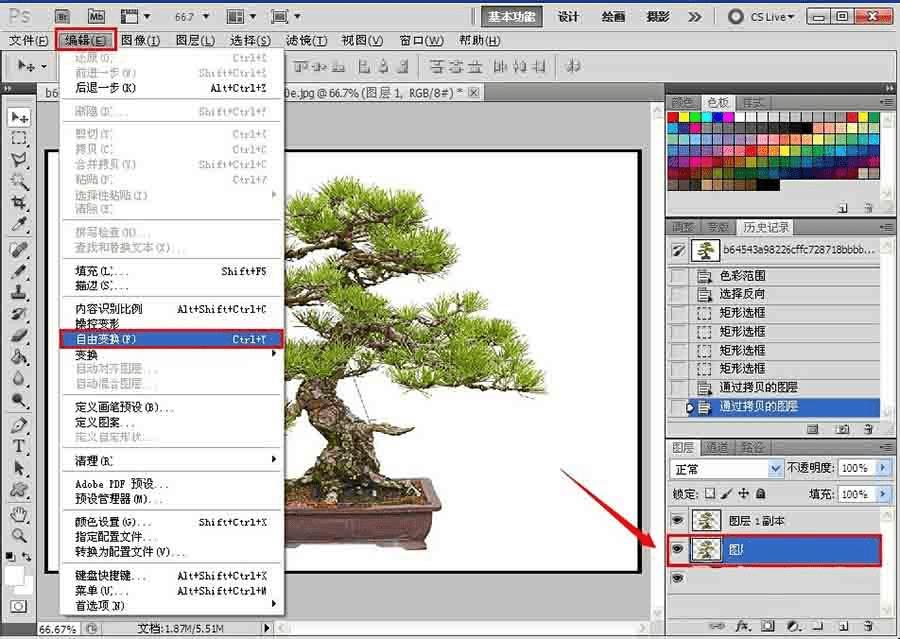Reset default foreground/background colors icon
Screen dimensions: 900x639
click(10, 556)
